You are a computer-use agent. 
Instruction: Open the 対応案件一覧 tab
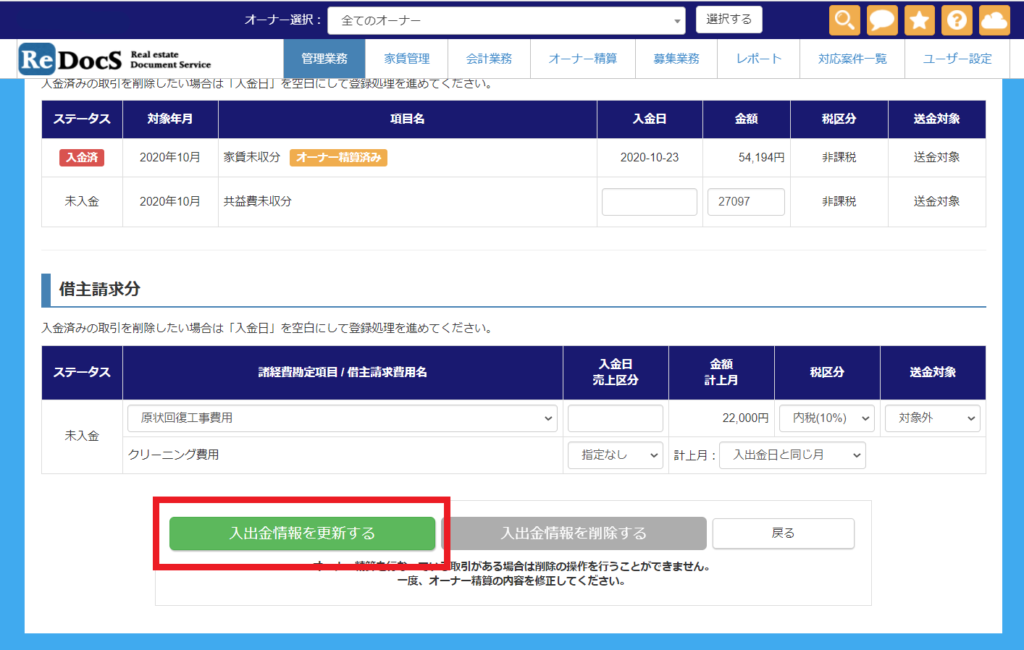tap(852, 59)
